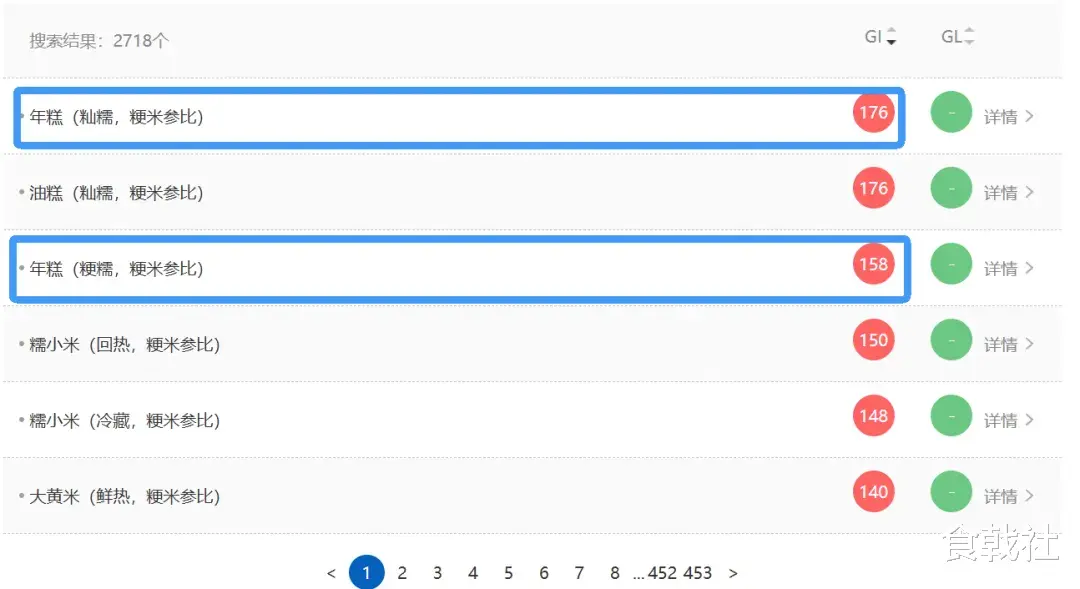
Task: Go to next page arrow
Action: [733, 573]
